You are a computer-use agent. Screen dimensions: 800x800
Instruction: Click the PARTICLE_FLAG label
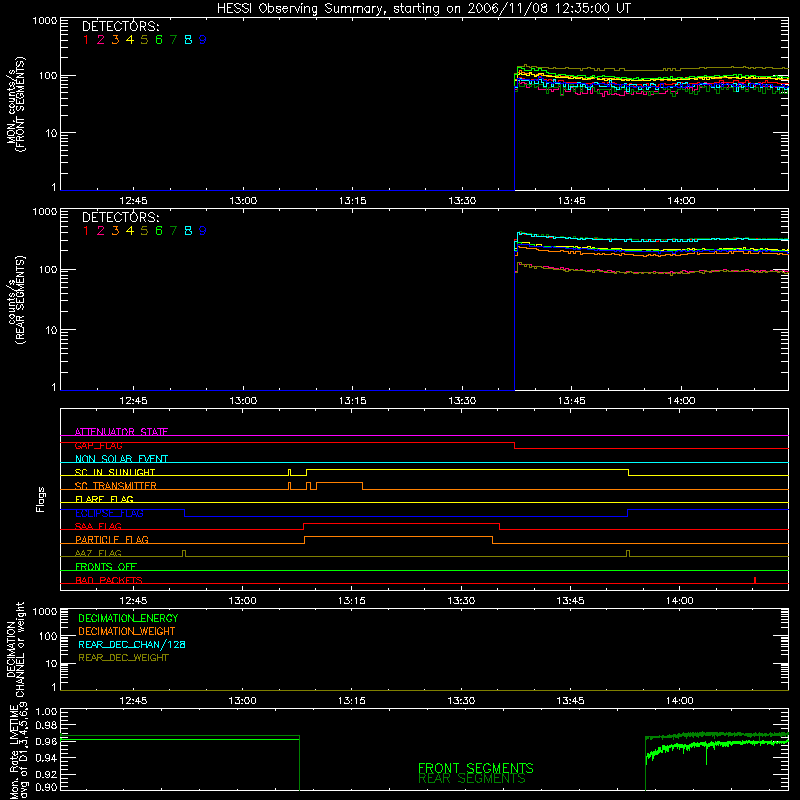pyautogui.click(x=112, y=539)
